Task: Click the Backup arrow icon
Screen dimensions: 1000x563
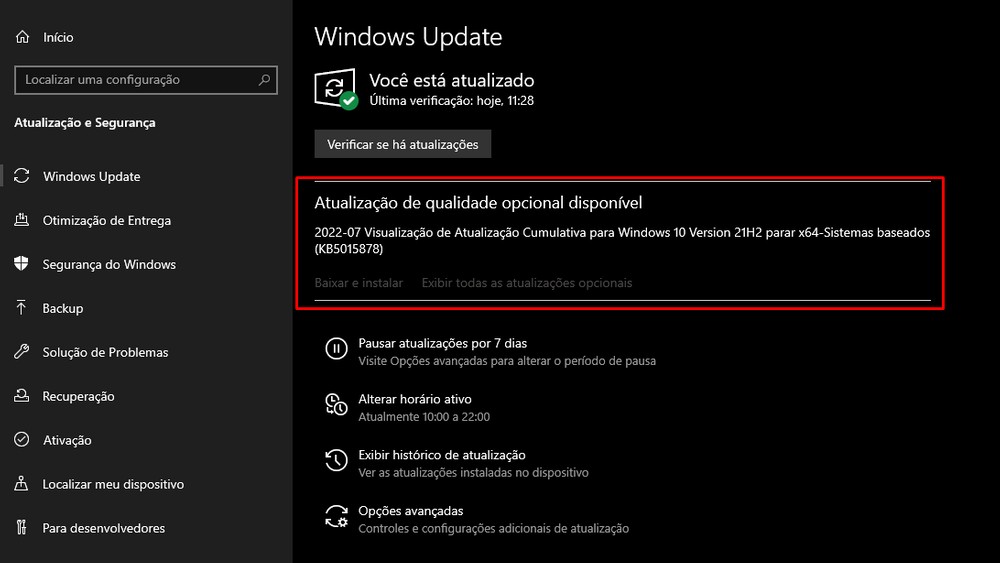Action: pyautogui.click(x=22, y=308)
